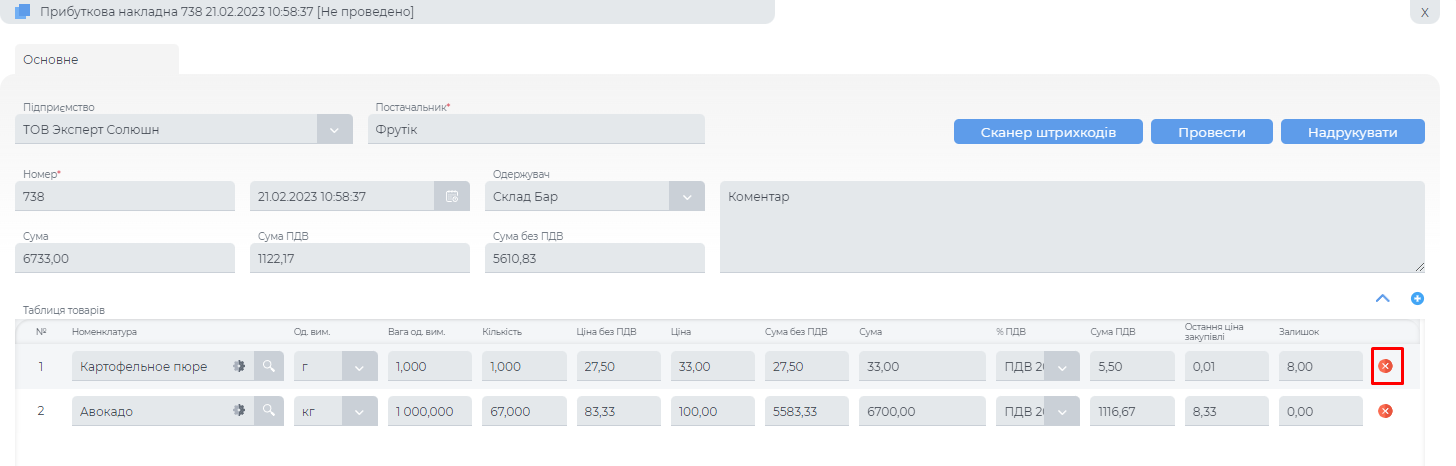Search nomenclature for Авокадо row
The height and width of the screenshot is (466, 1456).
pos(268,411)
